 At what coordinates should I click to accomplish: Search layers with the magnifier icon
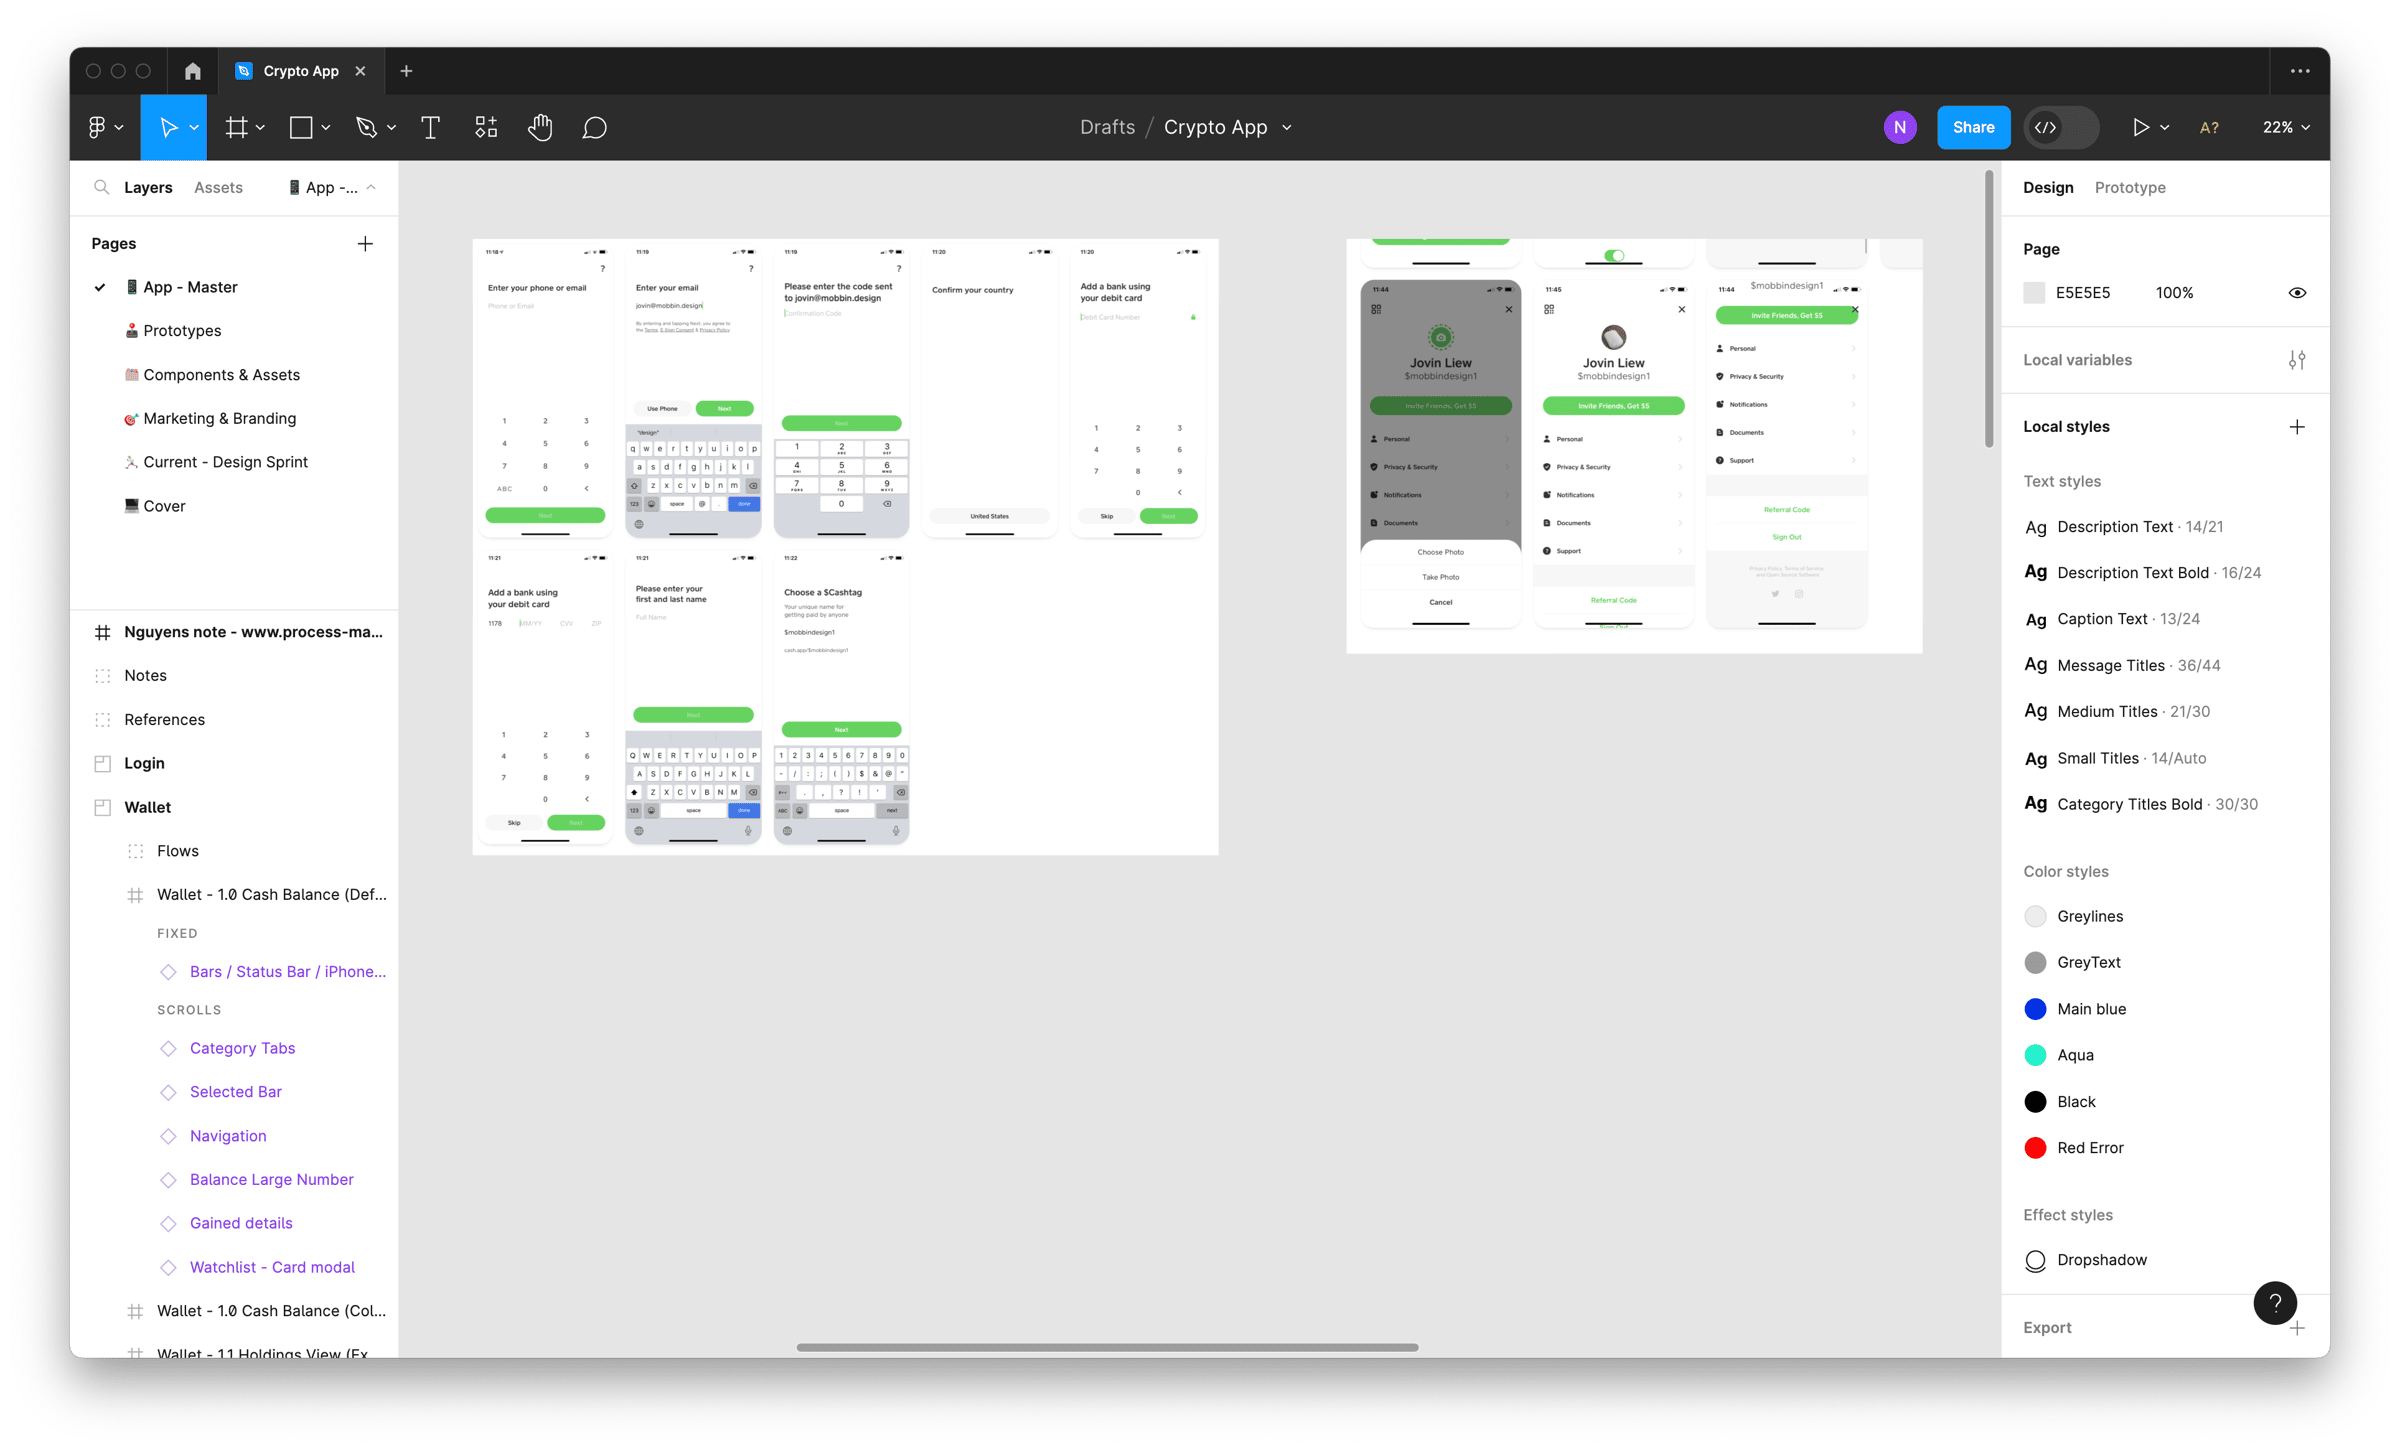tap(101, 187)
